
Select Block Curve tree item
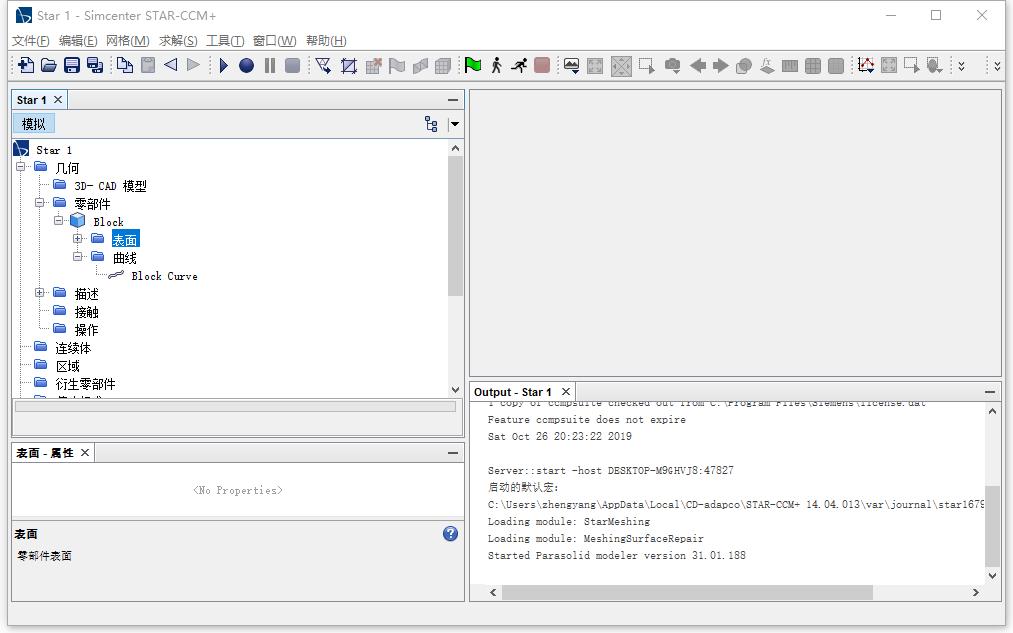[164, 276]
